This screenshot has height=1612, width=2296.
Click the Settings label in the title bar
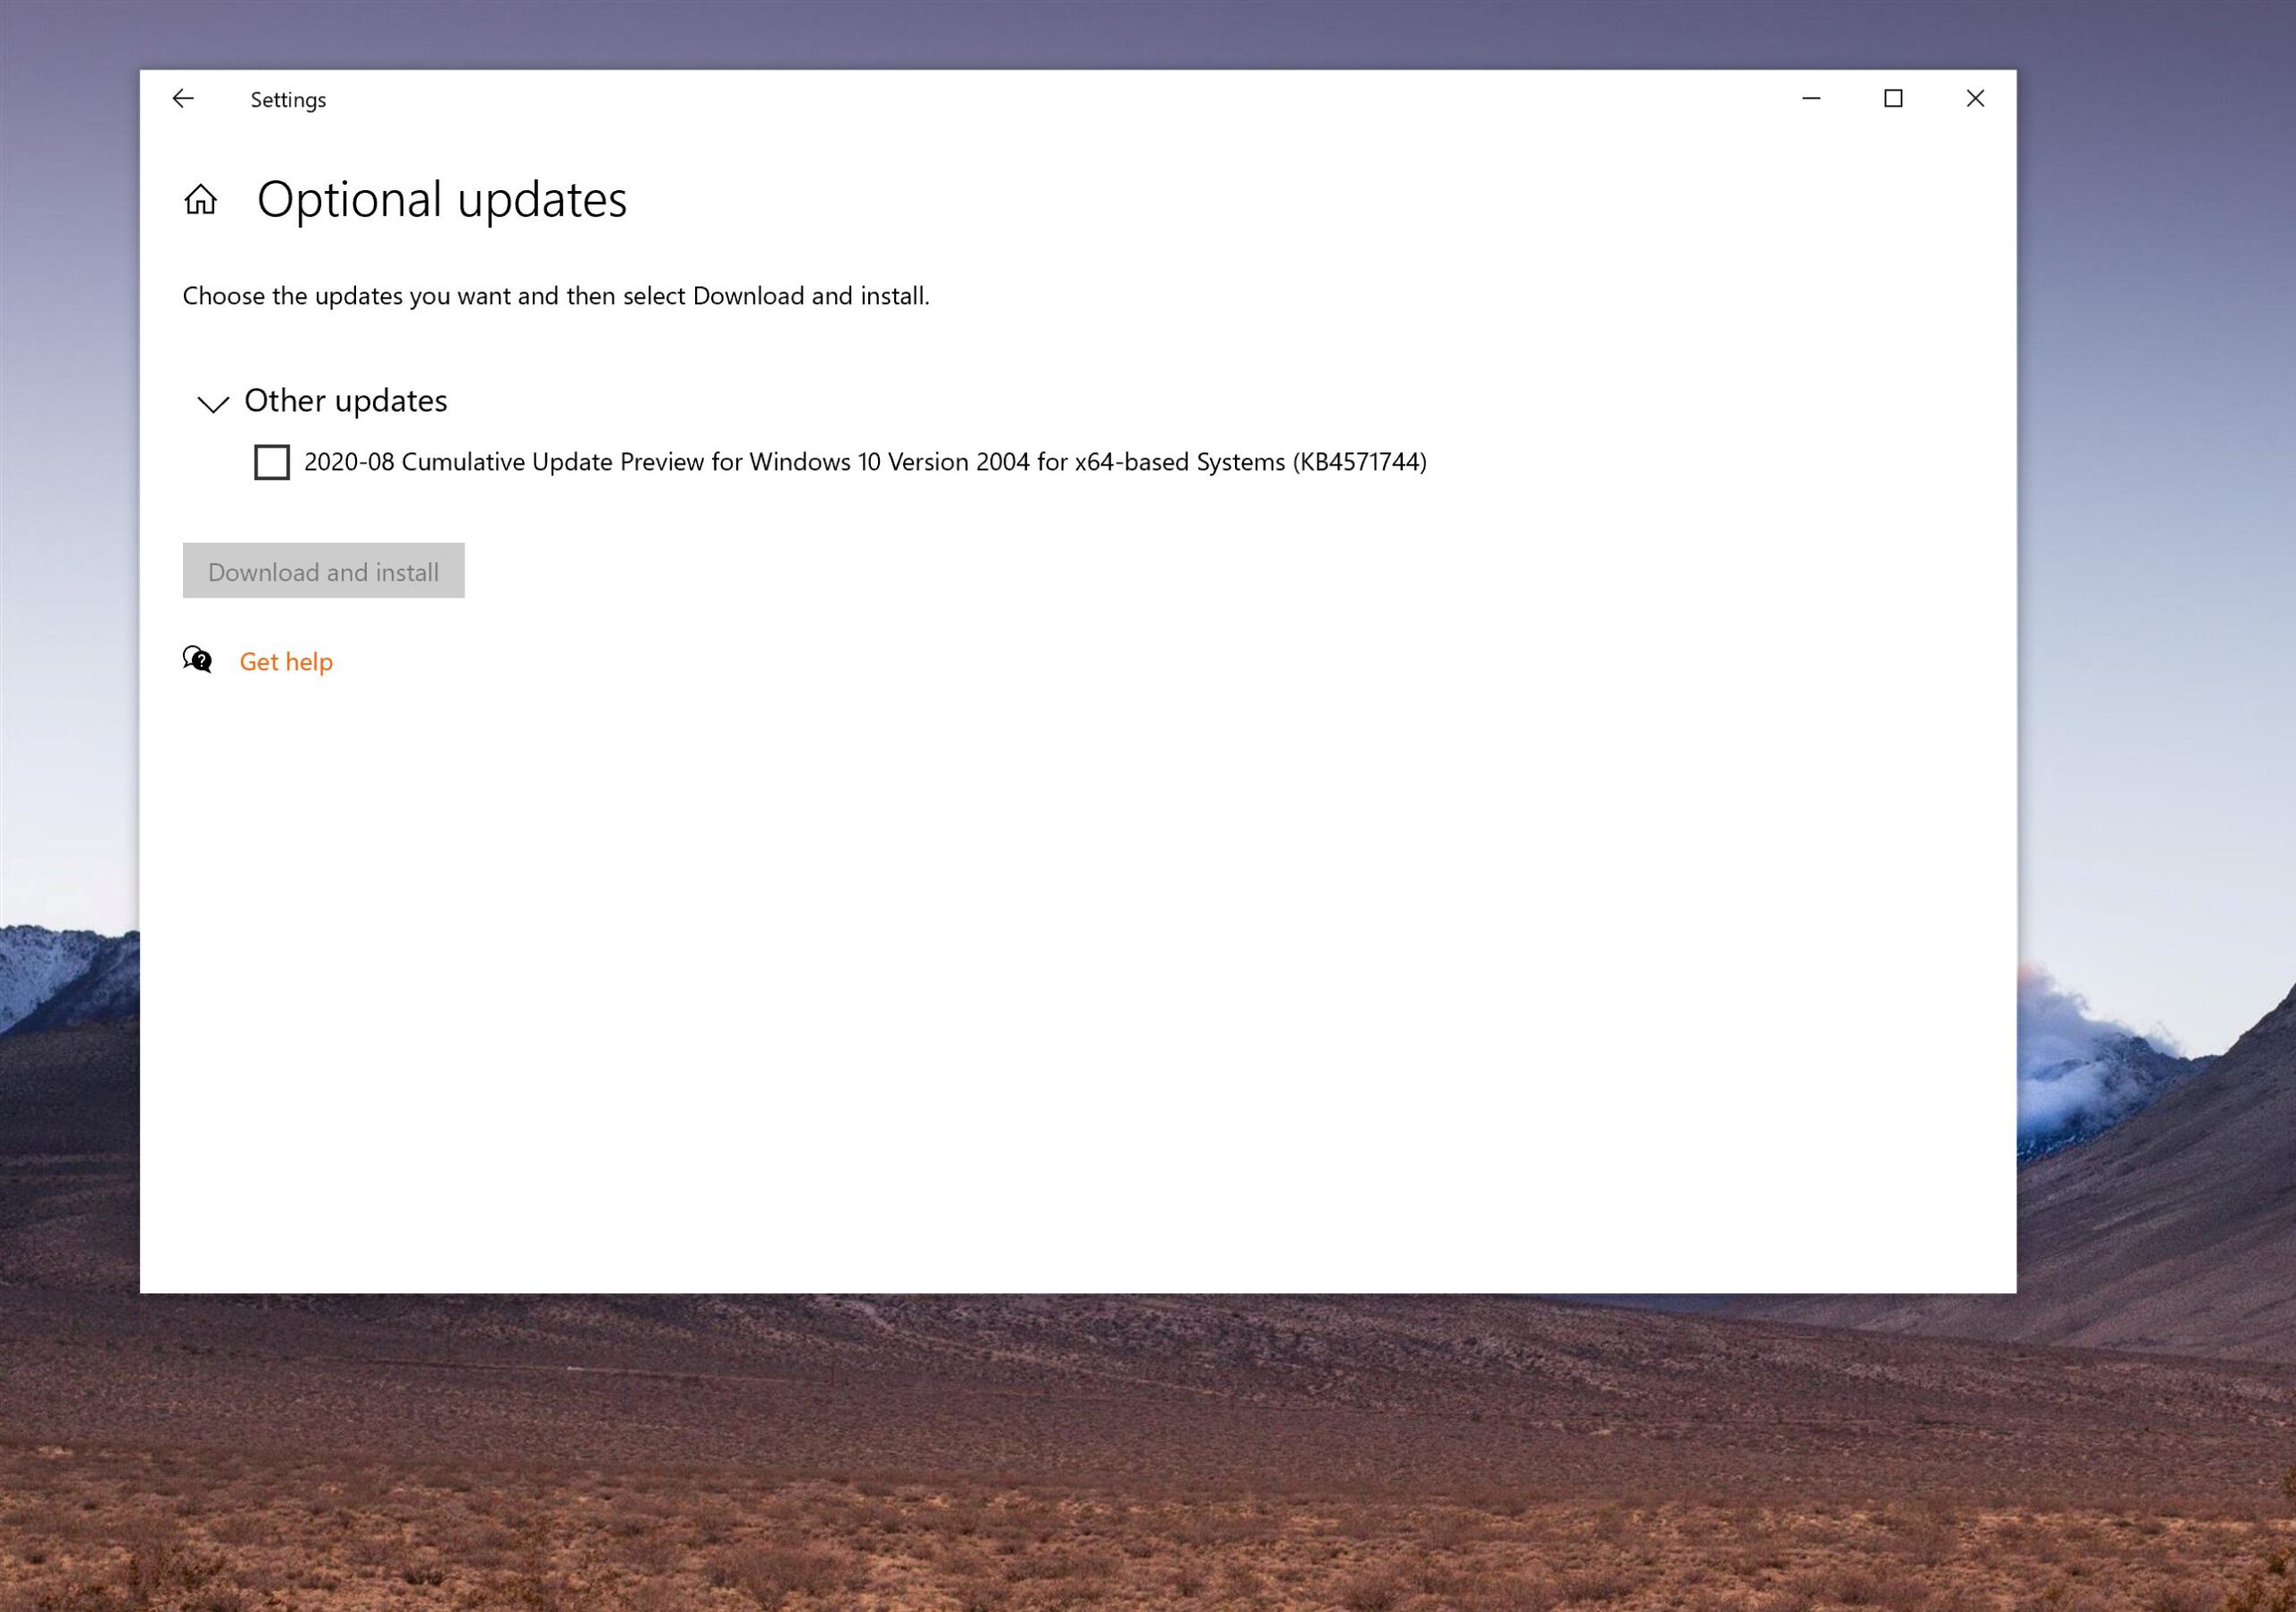pyautogui.click(x=287, y=98)
